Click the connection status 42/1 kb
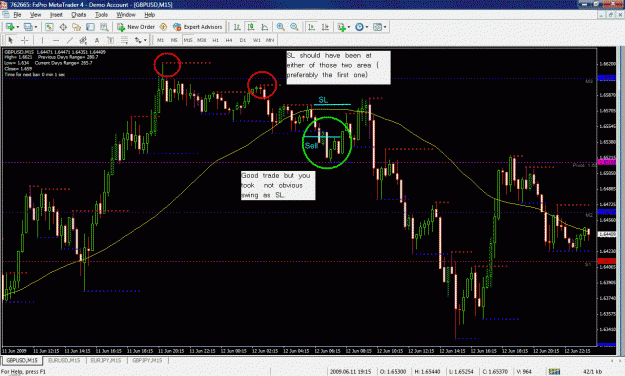Image resolution: width=625 pixels, height=376 pixels. click(593, 372)
